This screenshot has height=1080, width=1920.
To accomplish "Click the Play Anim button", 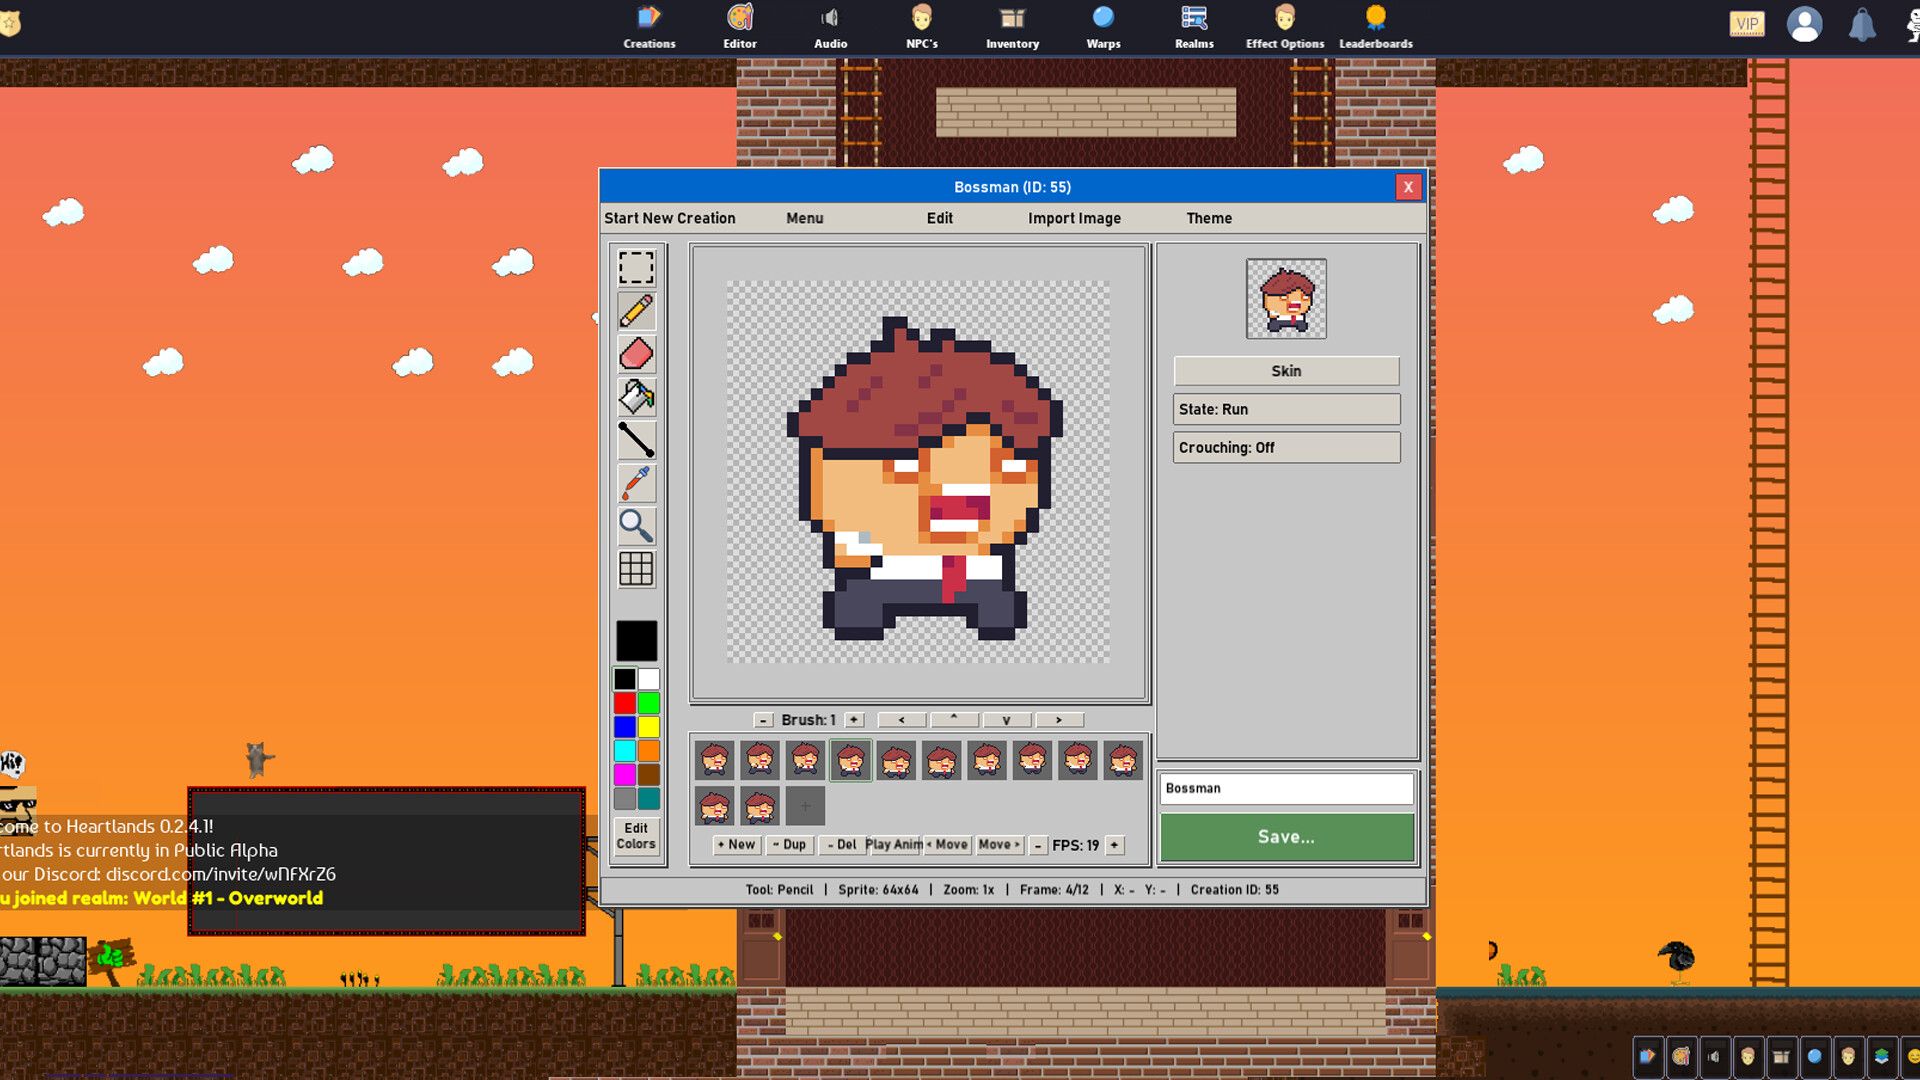I will [894, 845].
